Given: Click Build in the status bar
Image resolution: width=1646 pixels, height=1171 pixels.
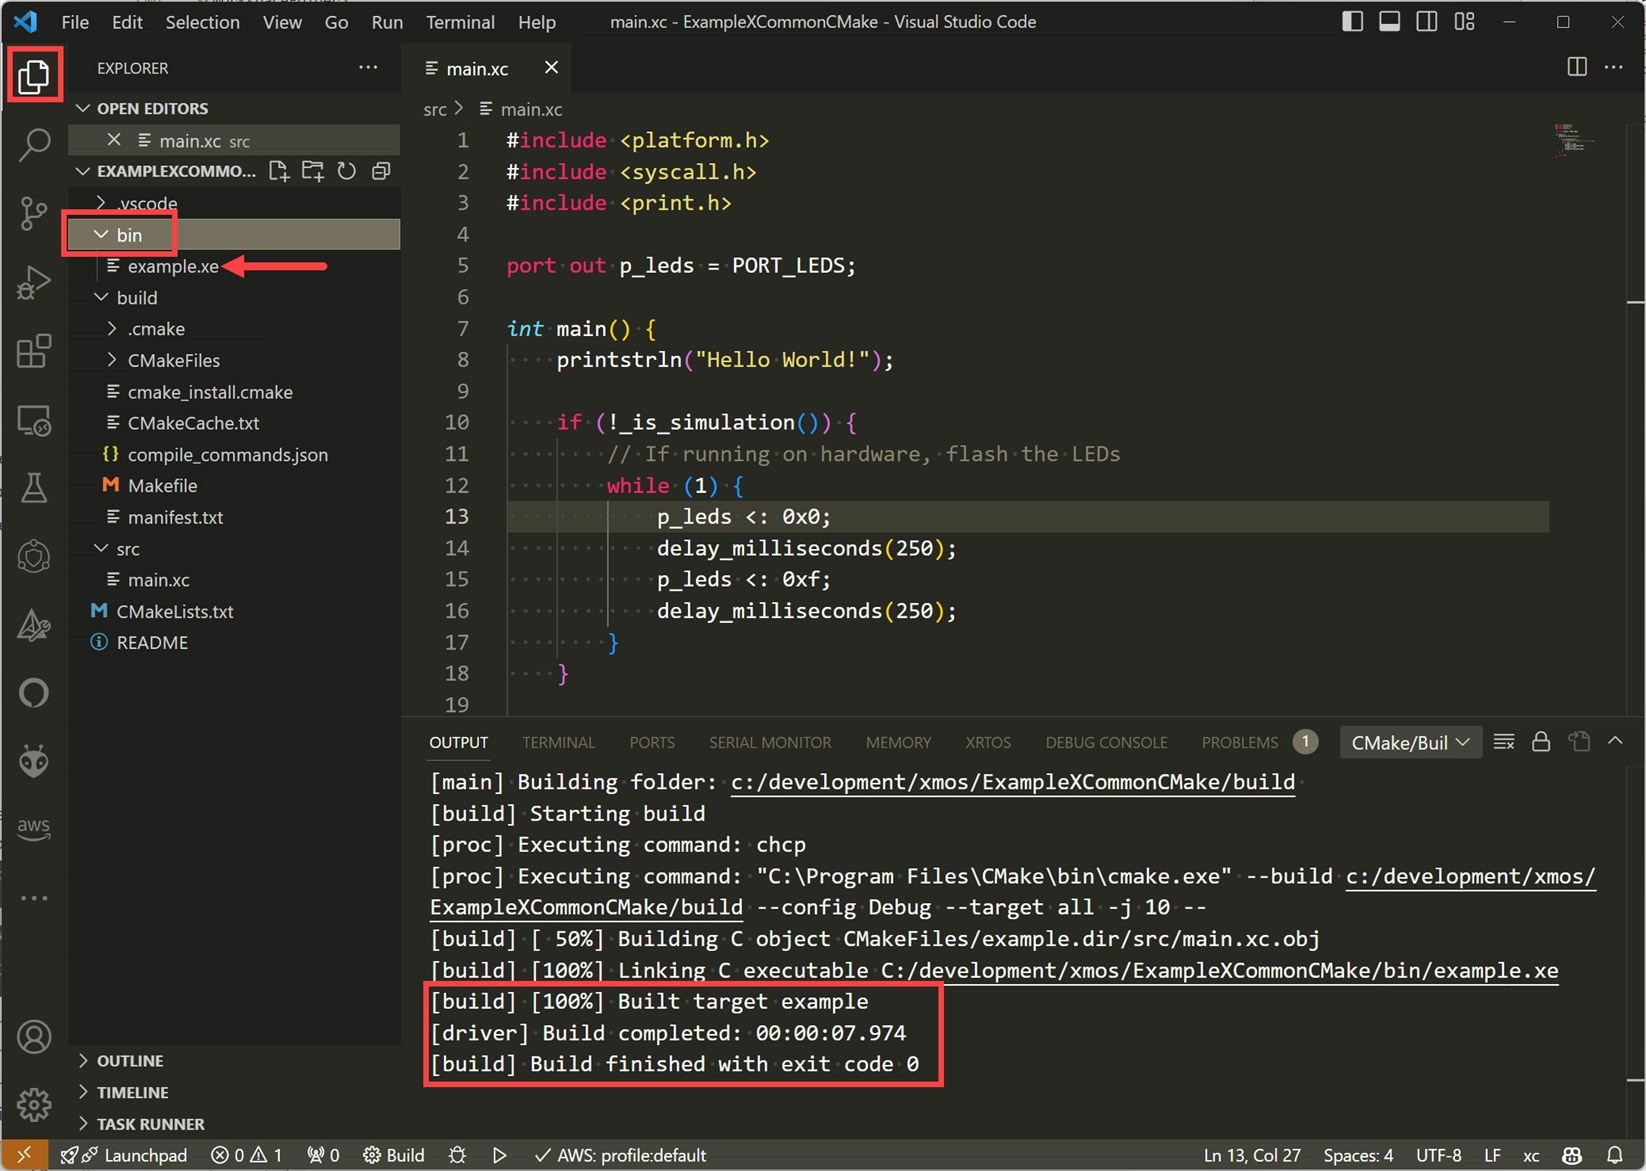Looking at the screenshot, I should tap(394, 1155).
